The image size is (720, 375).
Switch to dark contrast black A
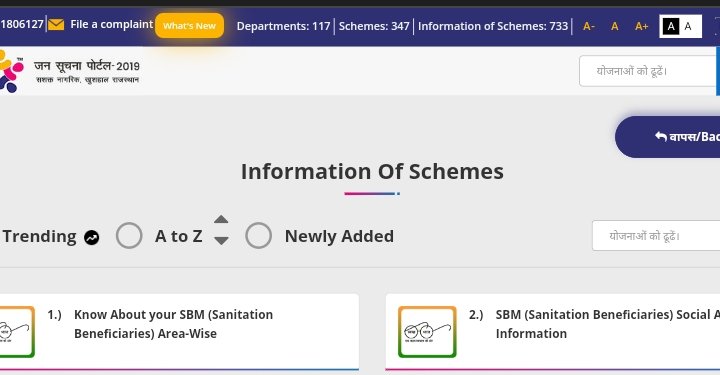(671, 26)
